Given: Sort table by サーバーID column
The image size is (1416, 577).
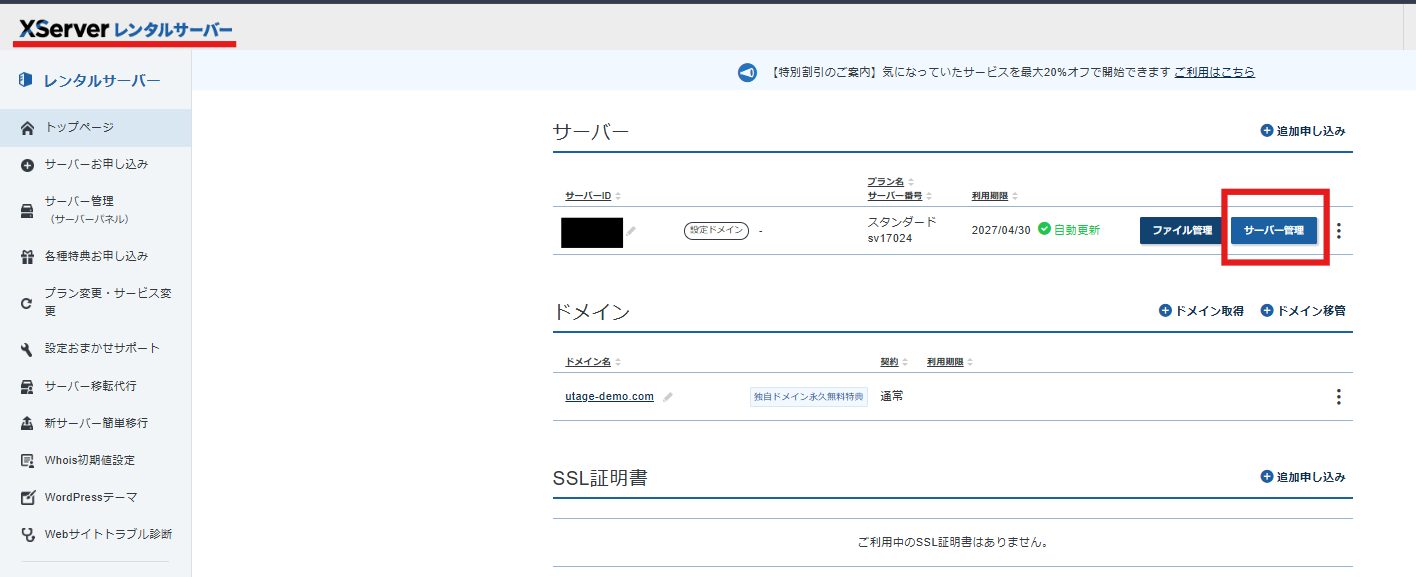Looking at the screenshot, I should coord(593,196).
